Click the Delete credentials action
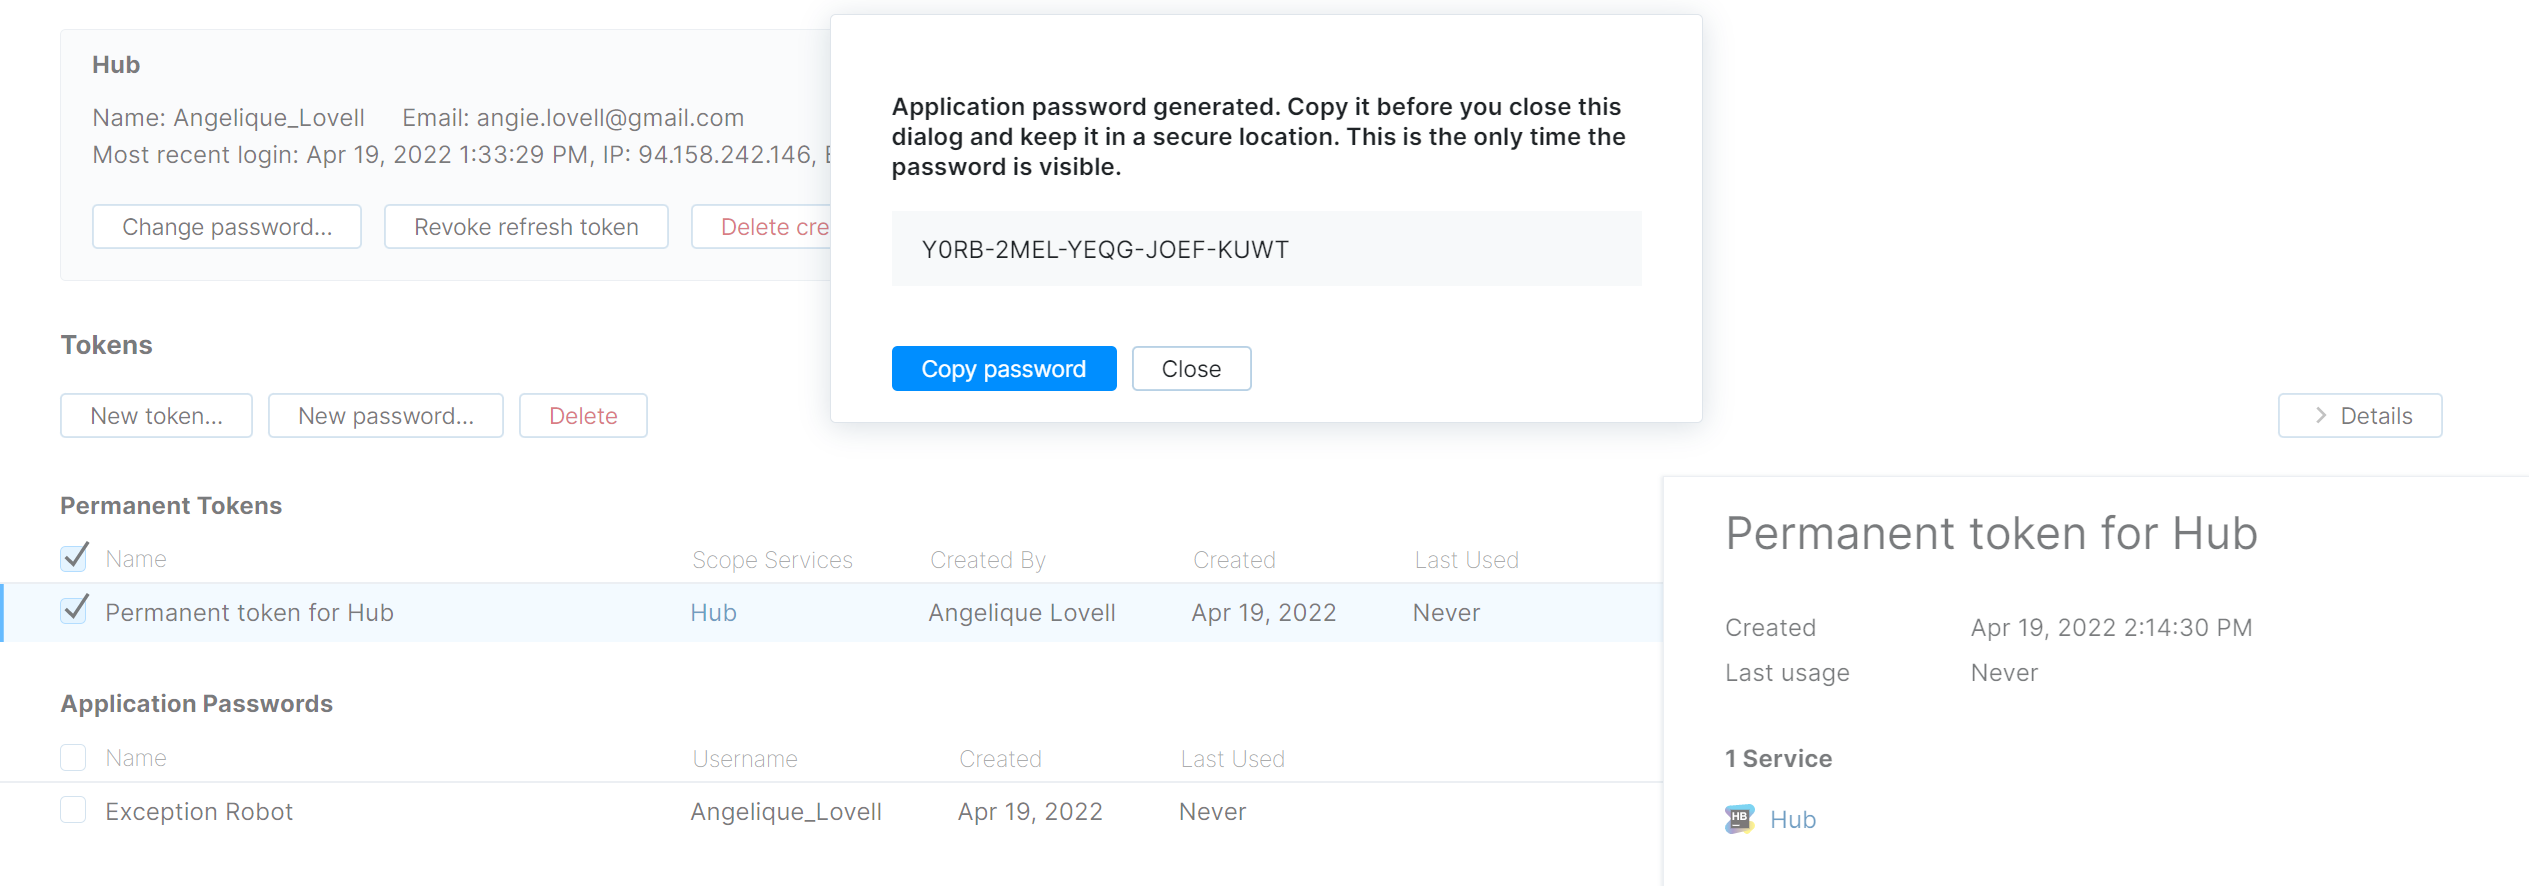Screen dimensions: 2529x886 point(780,226)
